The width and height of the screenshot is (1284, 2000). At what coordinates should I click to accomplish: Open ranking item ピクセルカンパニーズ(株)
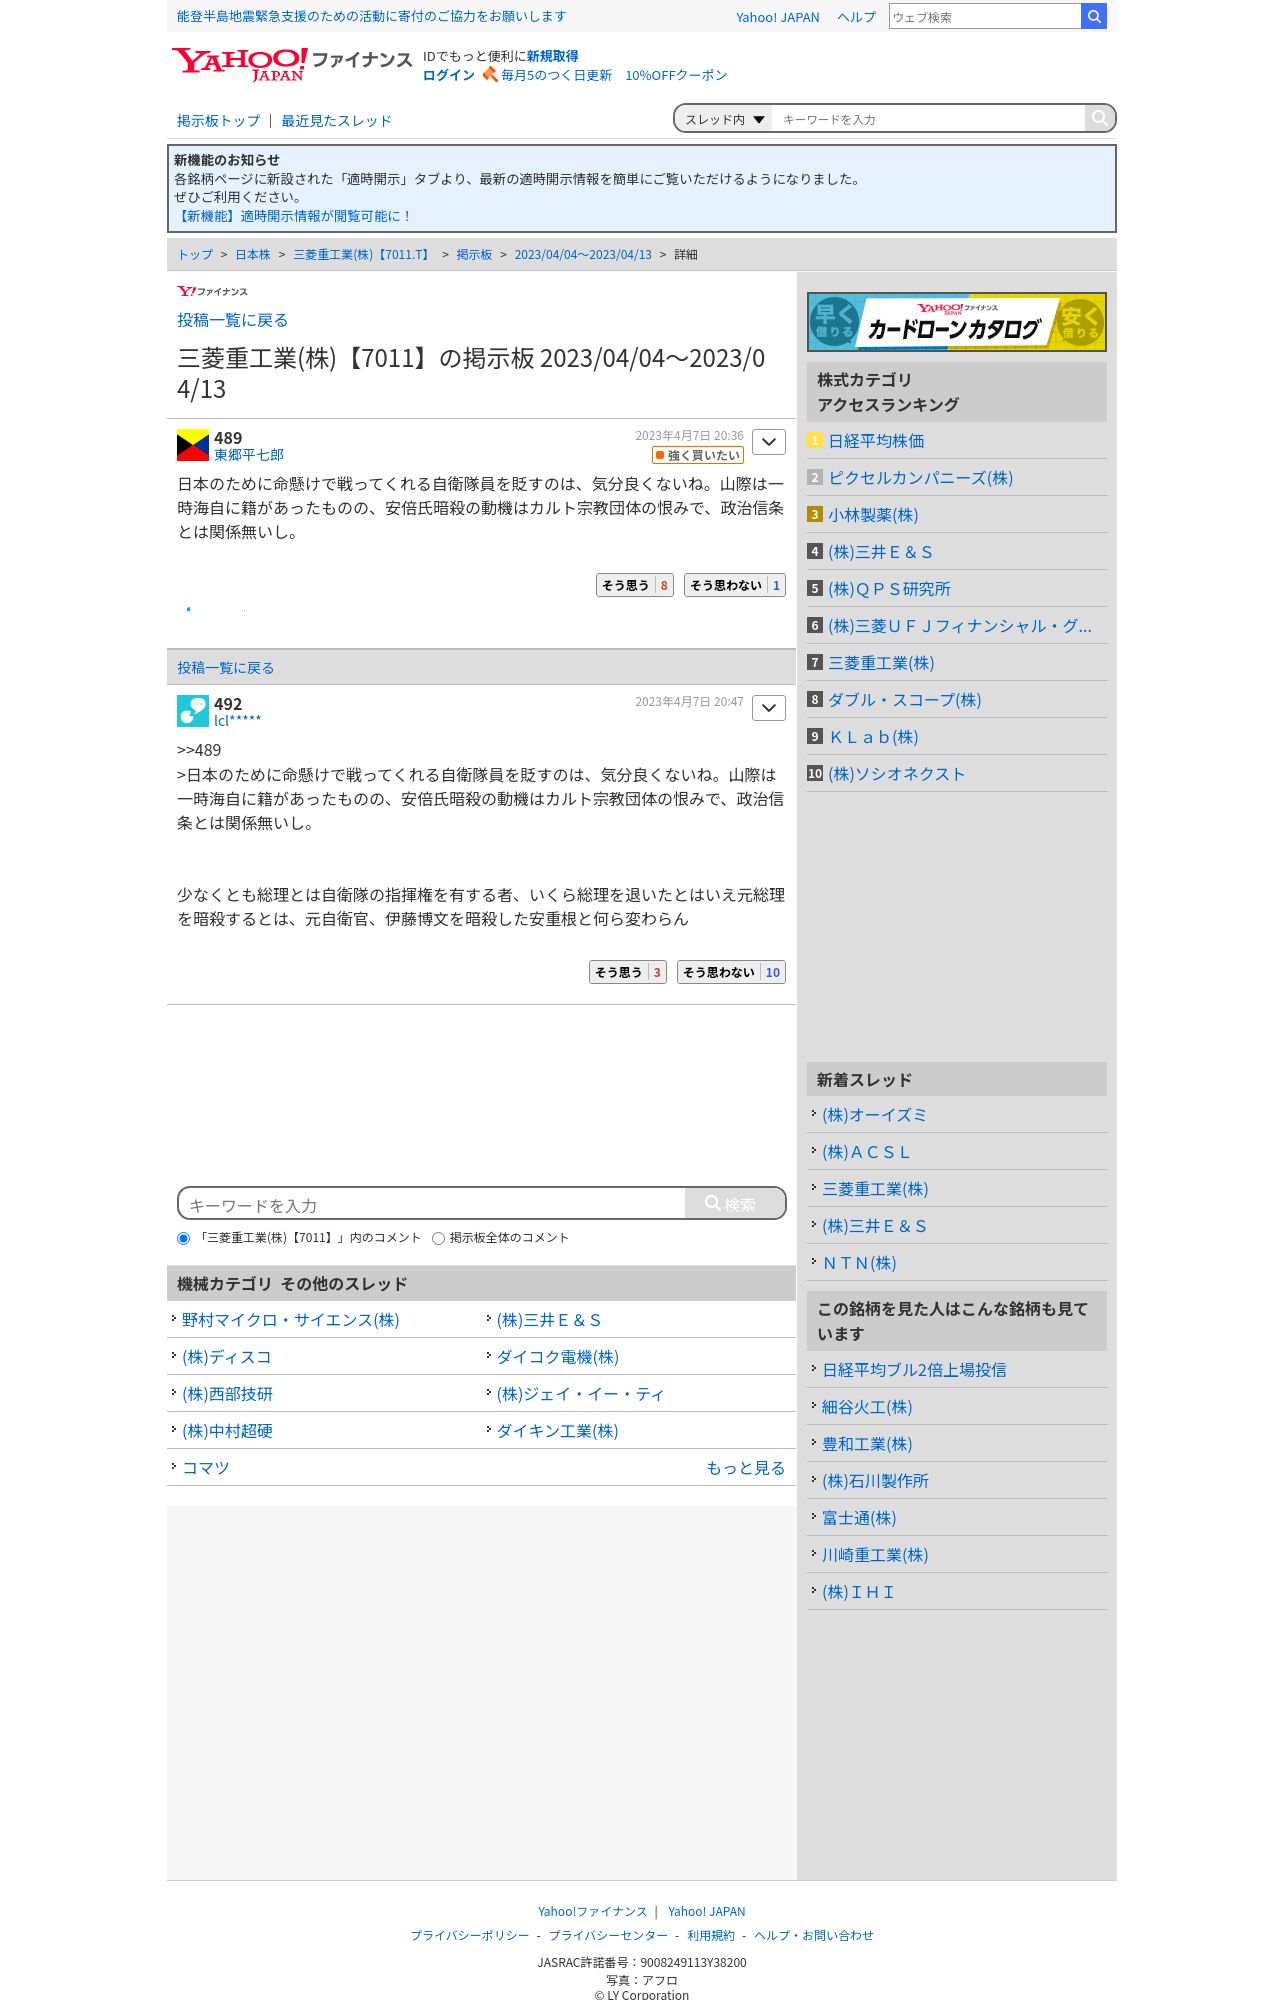coord(920,478)
